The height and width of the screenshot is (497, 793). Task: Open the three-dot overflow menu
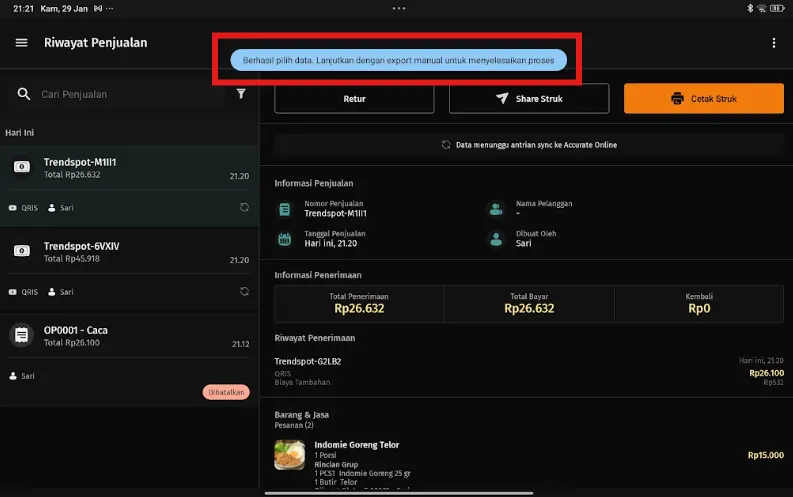[773, 43]
